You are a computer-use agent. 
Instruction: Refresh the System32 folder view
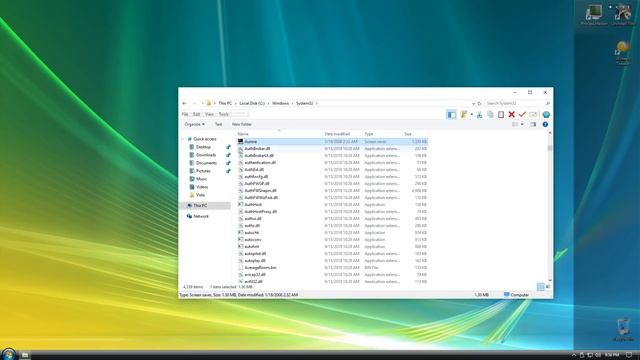[x=480, y=103]
